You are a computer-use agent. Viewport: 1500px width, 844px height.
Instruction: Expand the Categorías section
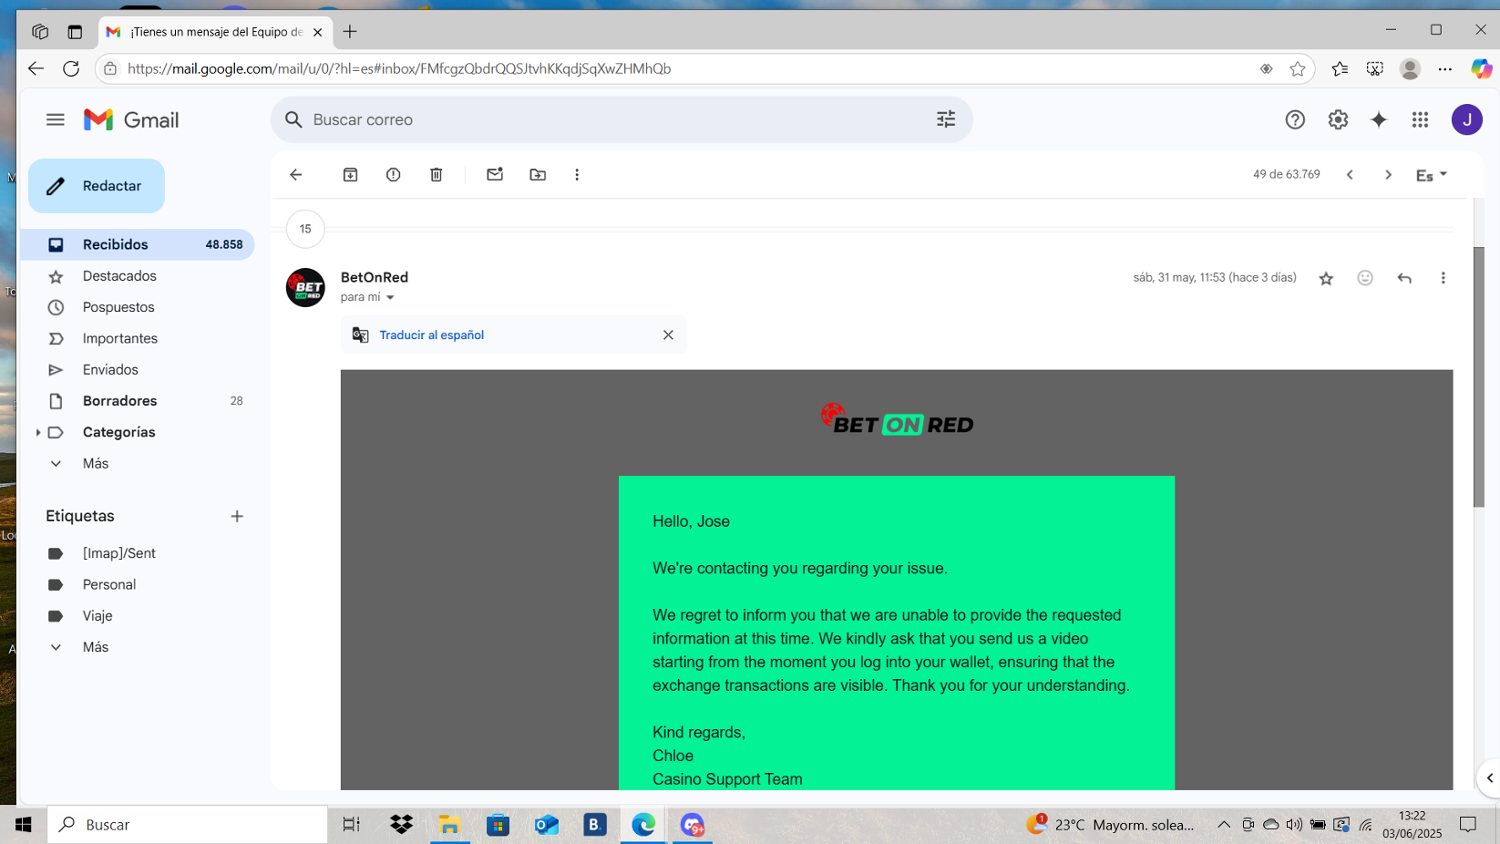[x=38, y=432]
